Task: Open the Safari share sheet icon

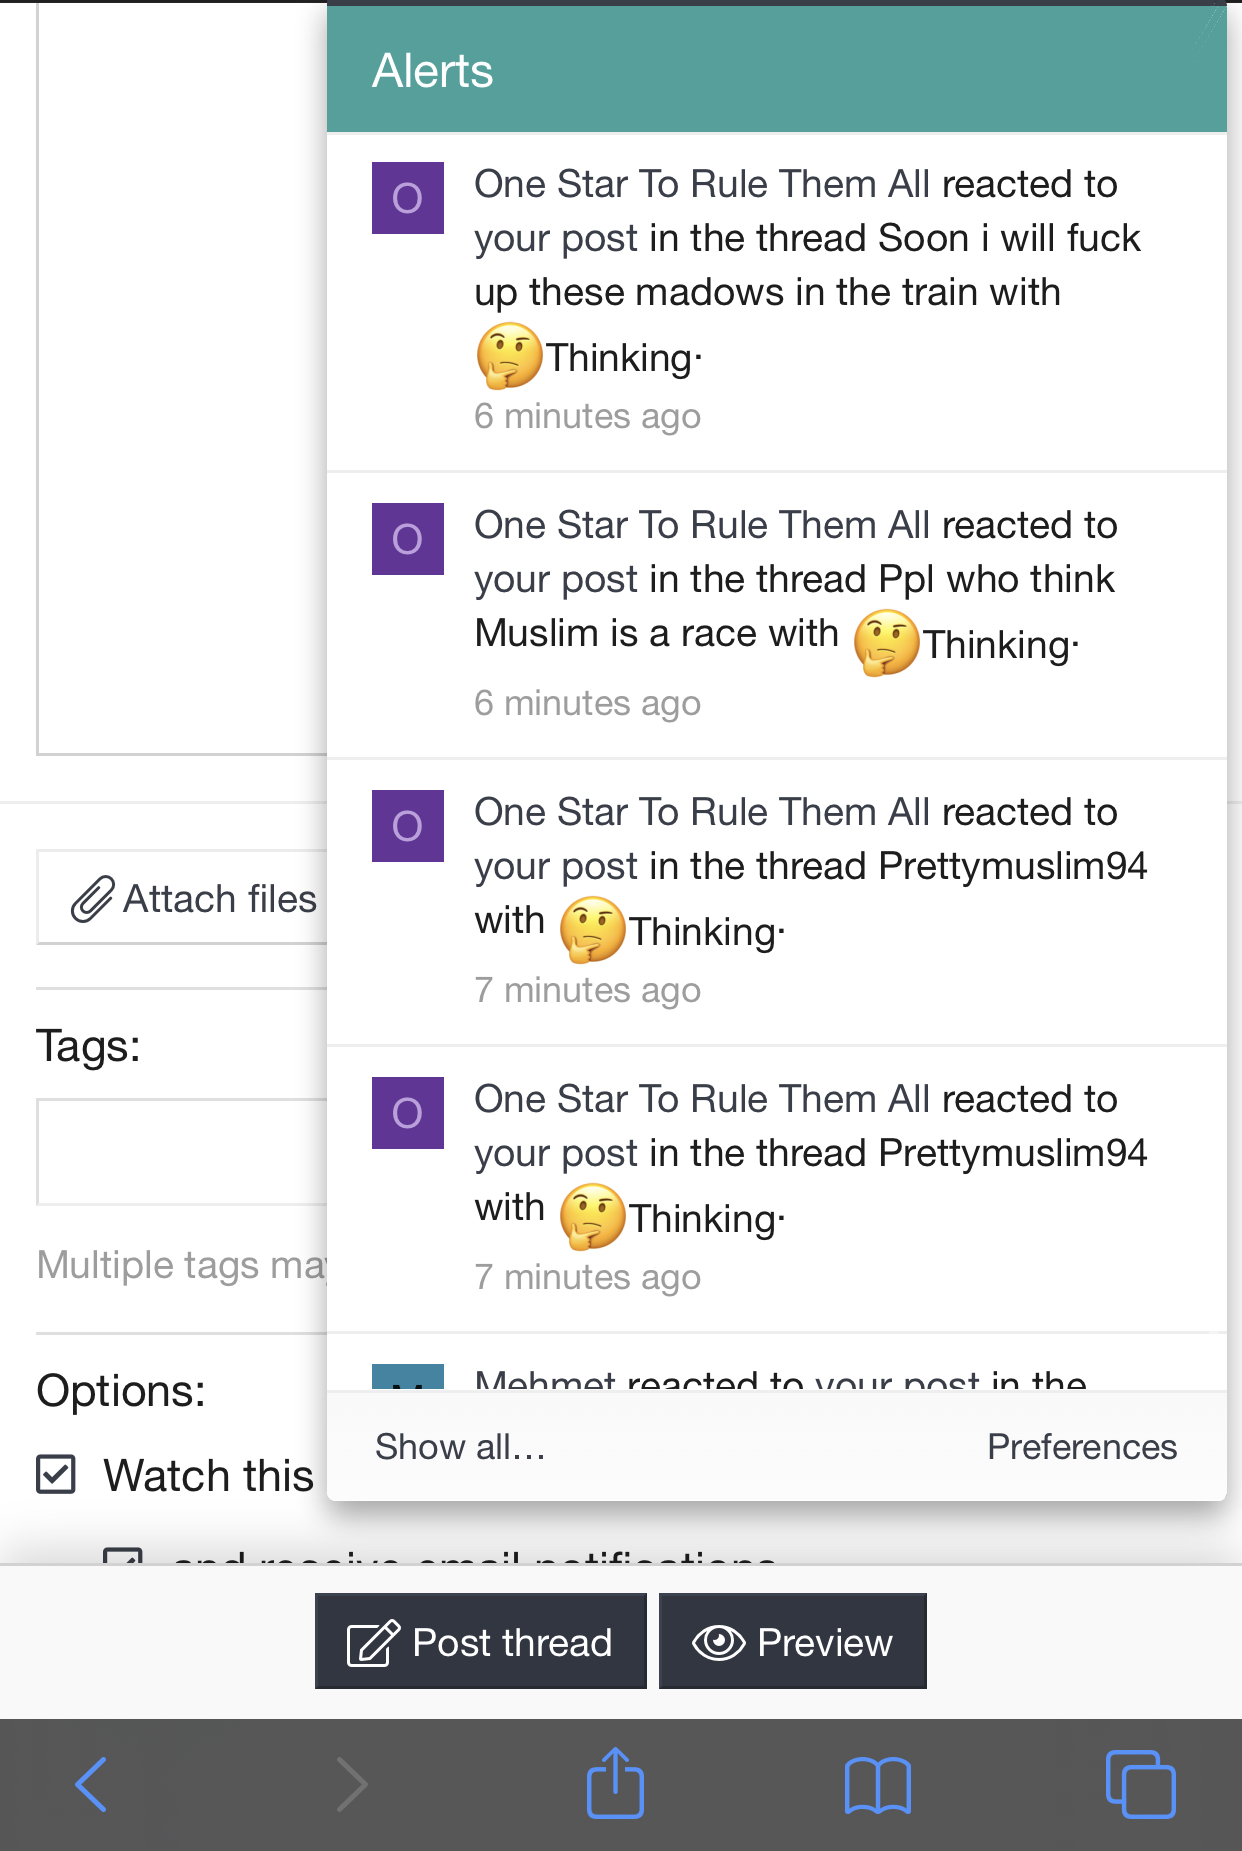Action: click(x=615, y=1782)
